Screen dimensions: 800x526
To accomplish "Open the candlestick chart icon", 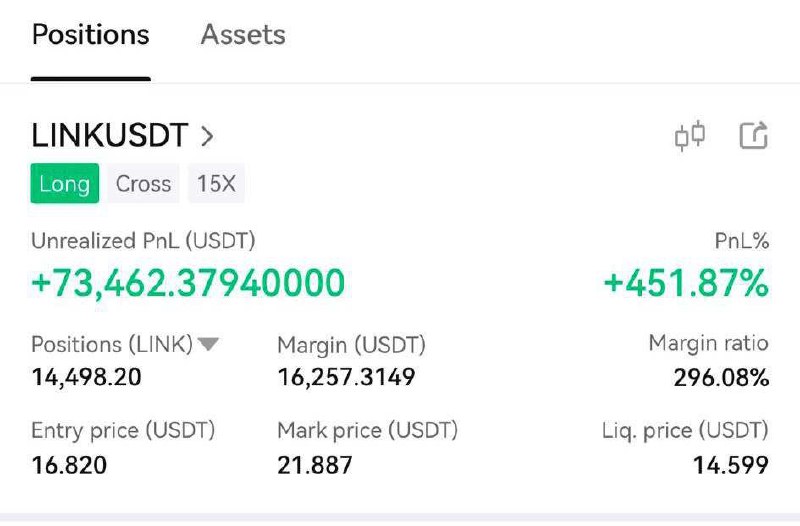I will [x=690, y=136].
